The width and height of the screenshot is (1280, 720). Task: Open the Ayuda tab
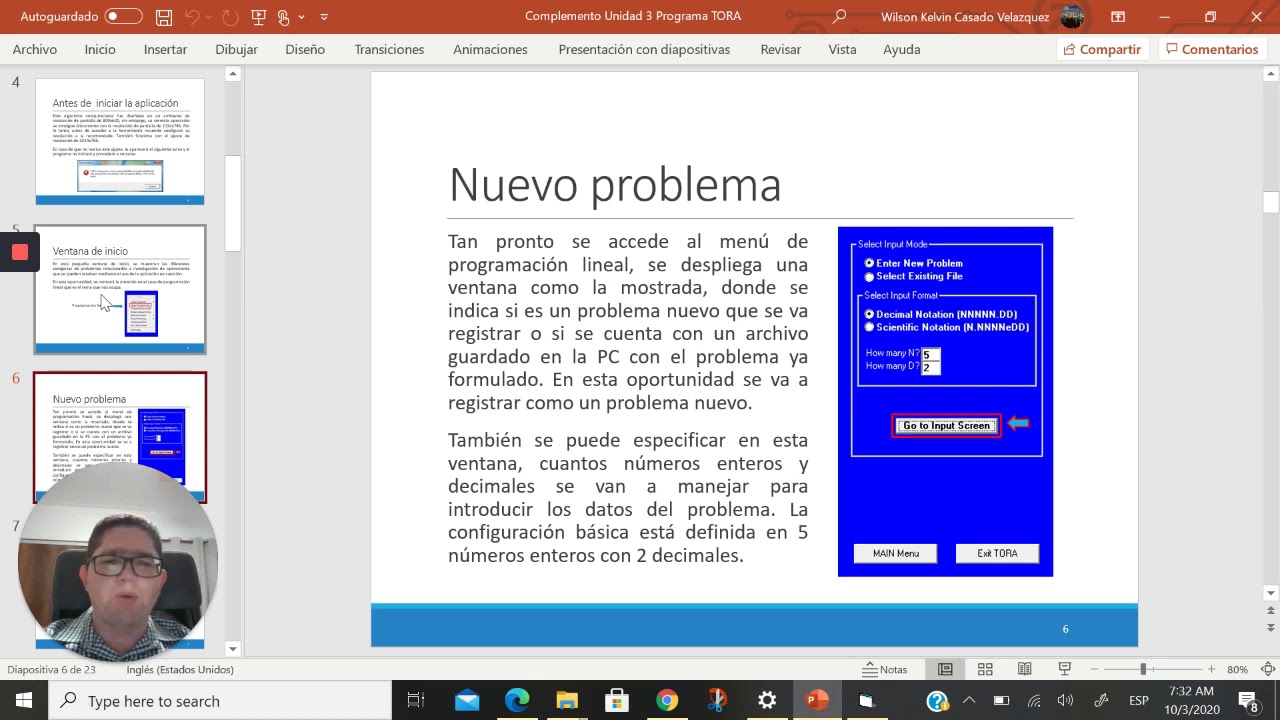[x=901, y=49]
